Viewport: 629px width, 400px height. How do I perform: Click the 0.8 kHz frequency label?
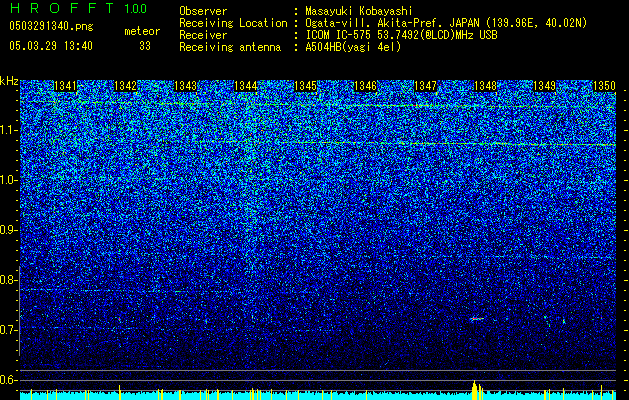click(x=8, y=280)
